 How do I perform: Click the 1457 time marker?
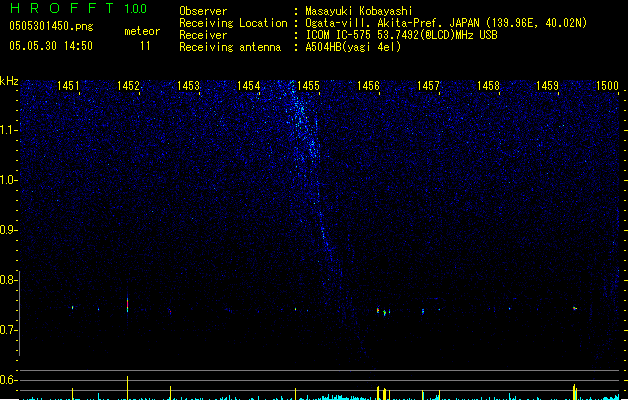click(428, 86)
